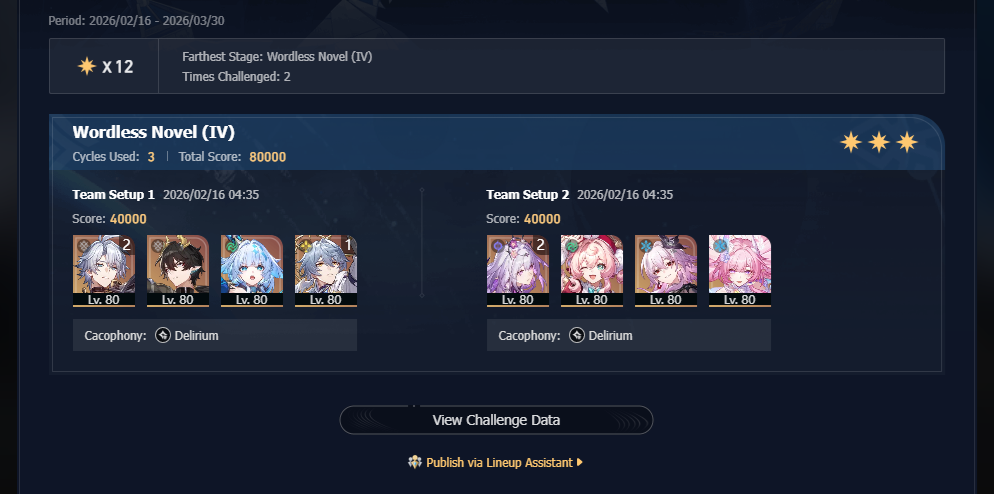Expand the arrow after Lineup Assistant

(579, 462)
